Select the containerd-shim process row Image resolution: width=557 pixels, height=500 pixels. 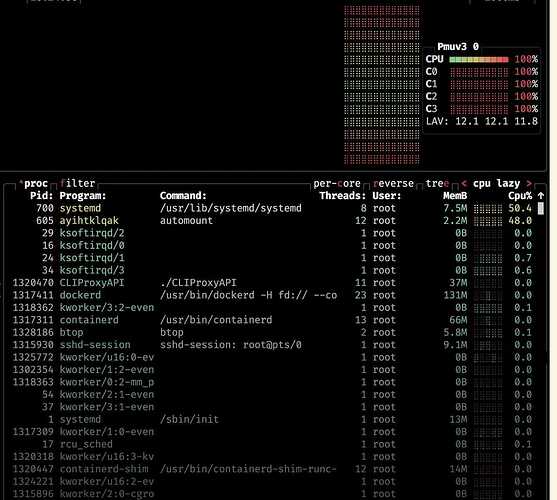[x=272, y=469]
